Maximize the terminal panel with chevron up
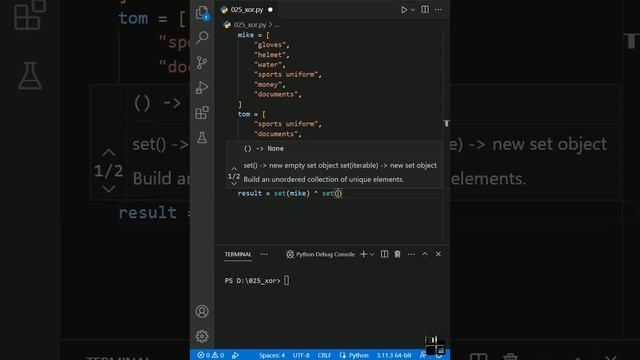 (x=425, y=254)
